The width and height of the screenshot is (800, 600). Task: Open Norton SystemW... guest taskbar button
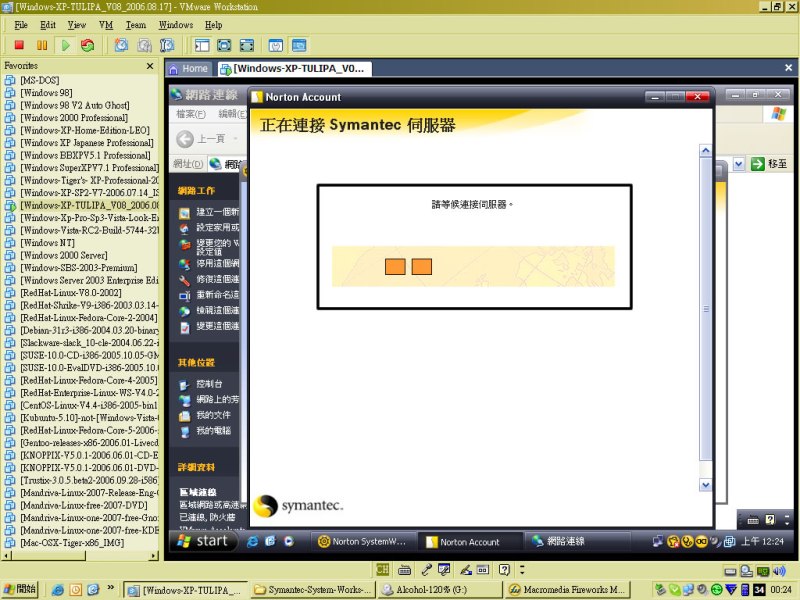363,542
